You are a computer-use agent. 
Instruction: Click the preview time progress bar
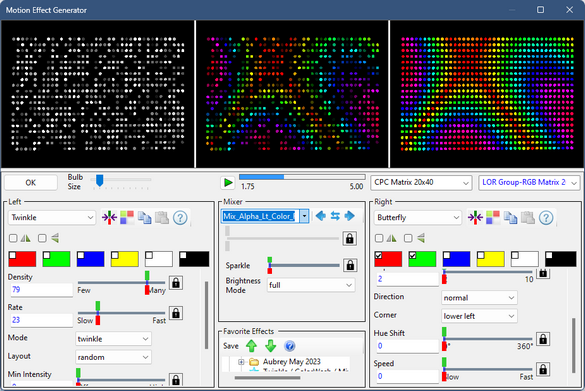point(302,177)
